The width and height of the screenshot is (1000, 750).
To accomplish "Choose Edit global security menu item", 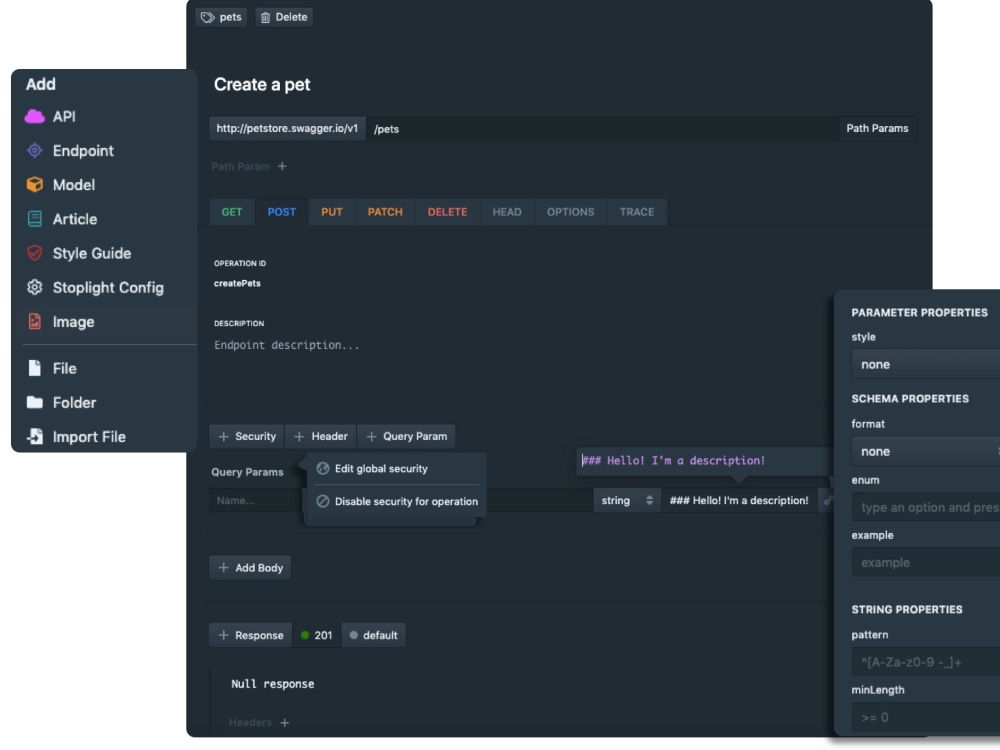I will [x=396, y=469].
